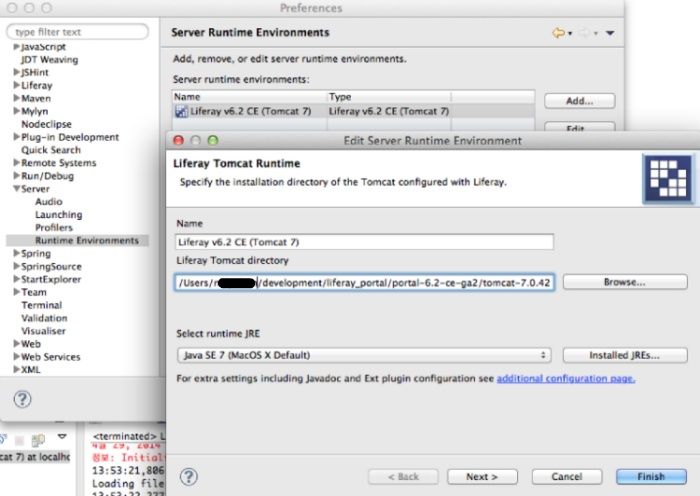Expand the Team preferences node

(17, 292)
